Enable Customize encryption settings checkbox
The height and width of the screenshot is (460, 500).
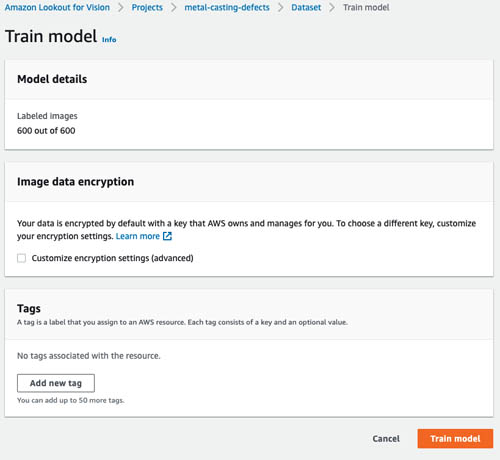pos(21,258)
